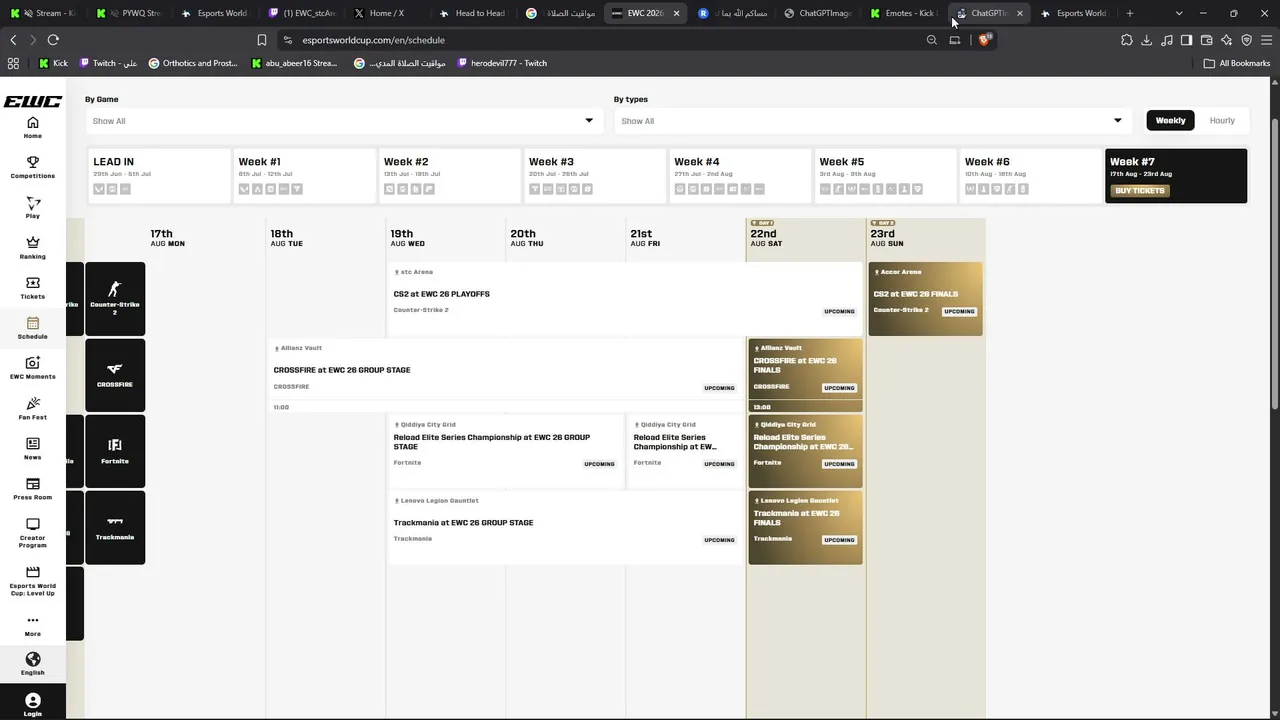This screenshot has width=1280, height=720.
Task: Go back in browser history
Action: [x=13, y=40]
